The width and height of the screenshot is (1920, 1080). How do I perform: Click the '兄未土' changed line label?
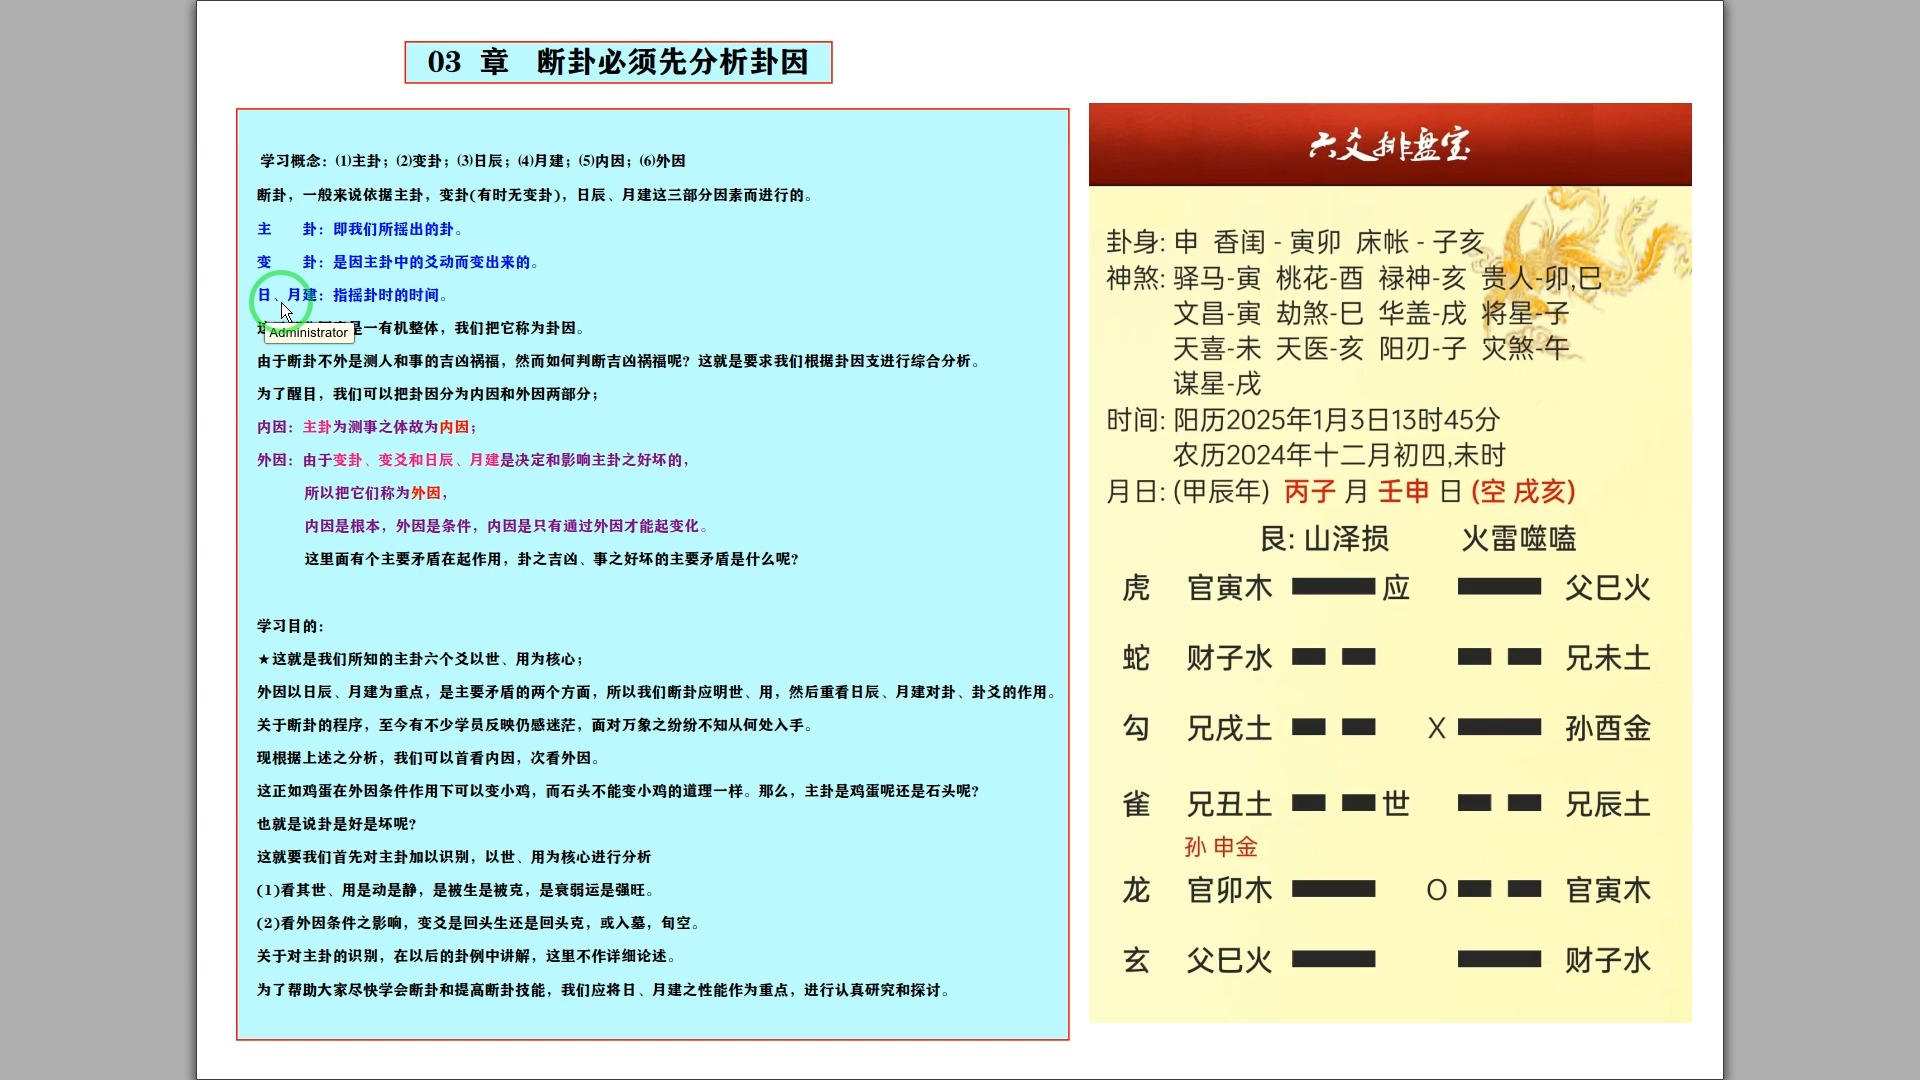click(x=1608, y=658)
